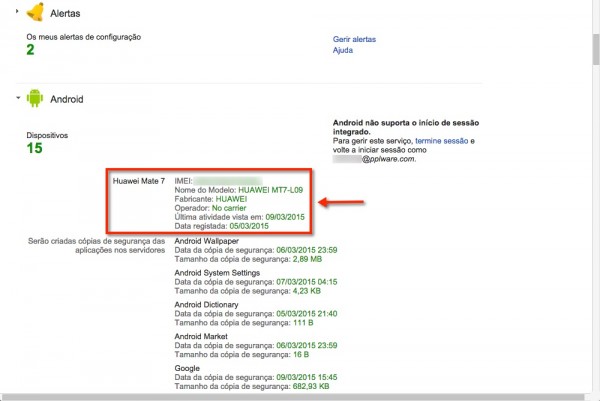Collapse the Android section arrow
Screen dimensions: 600x401
tap(18, 98)
